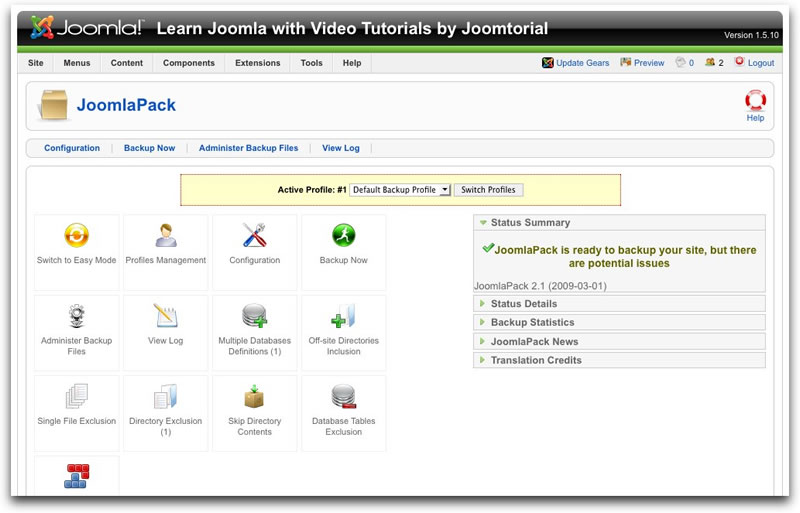Viewport: 800px width, 513px height.
Task: Click the Update Gears link text
Action: (583, 63)
